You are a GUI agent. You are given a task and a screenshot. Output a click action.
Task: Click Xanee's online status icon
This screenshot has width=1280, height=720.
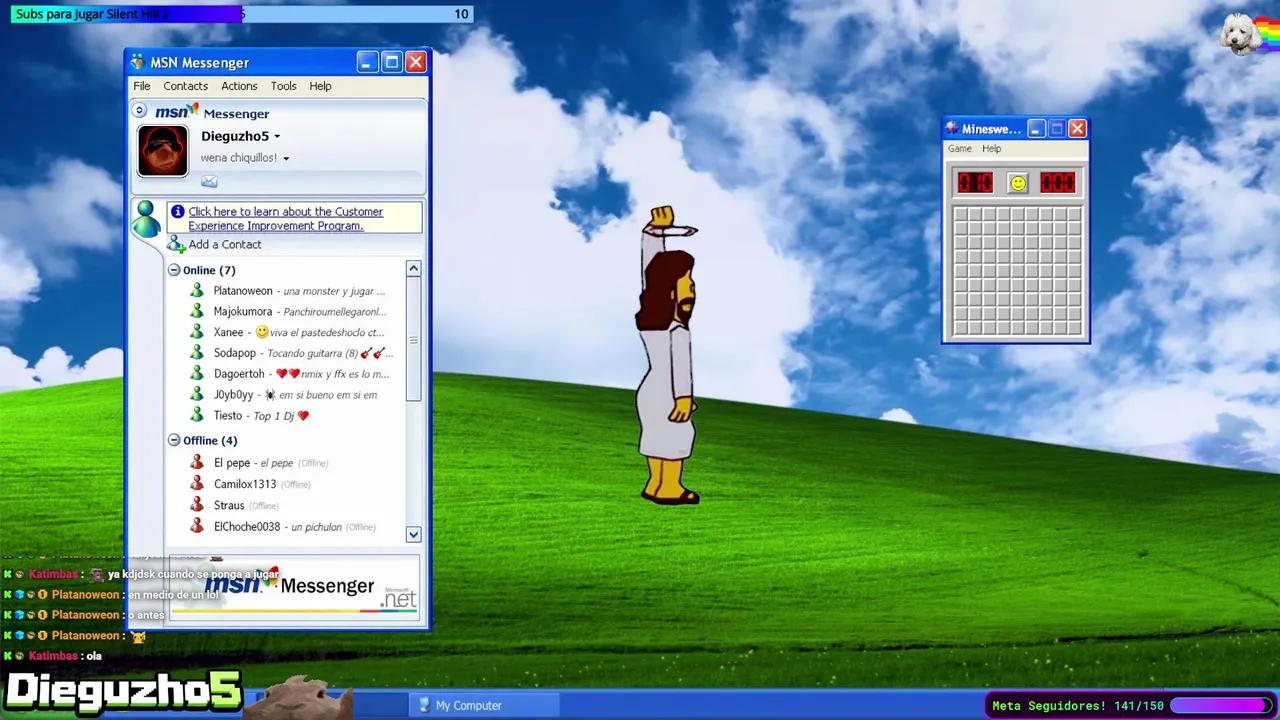197,332
